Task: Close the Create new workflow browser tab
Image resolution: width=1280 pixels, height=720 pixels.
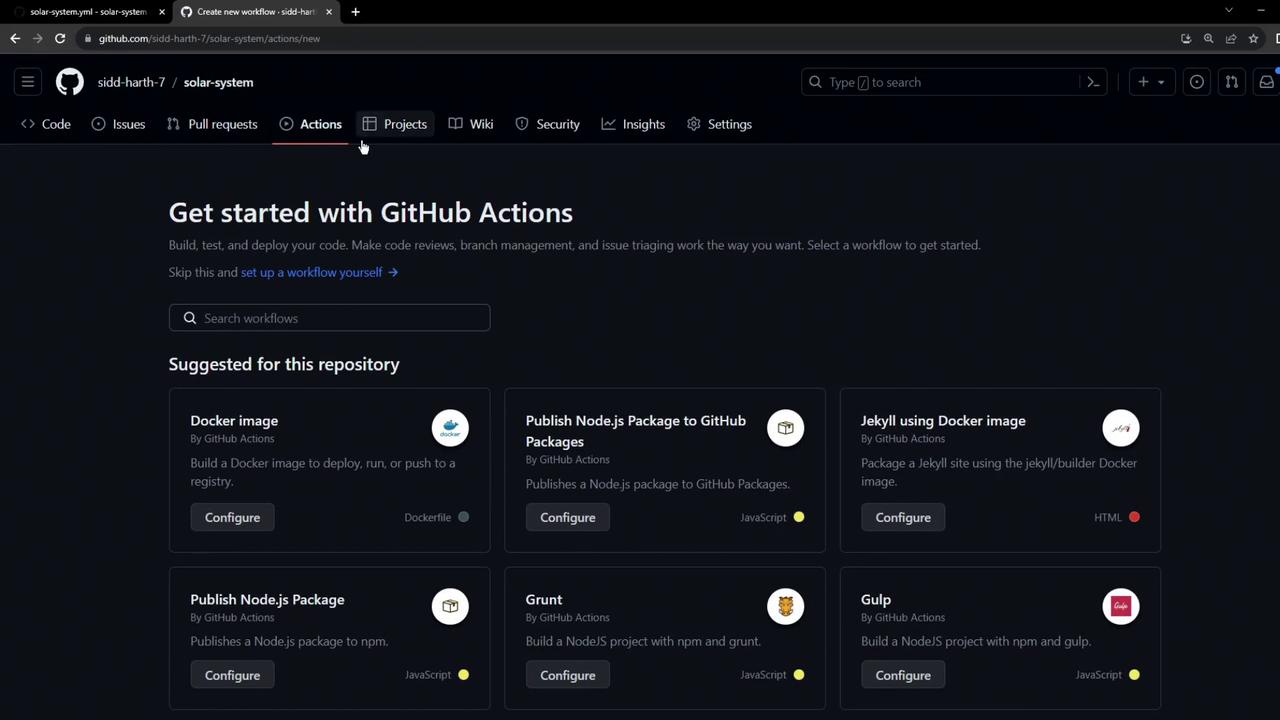Action: 329,12
